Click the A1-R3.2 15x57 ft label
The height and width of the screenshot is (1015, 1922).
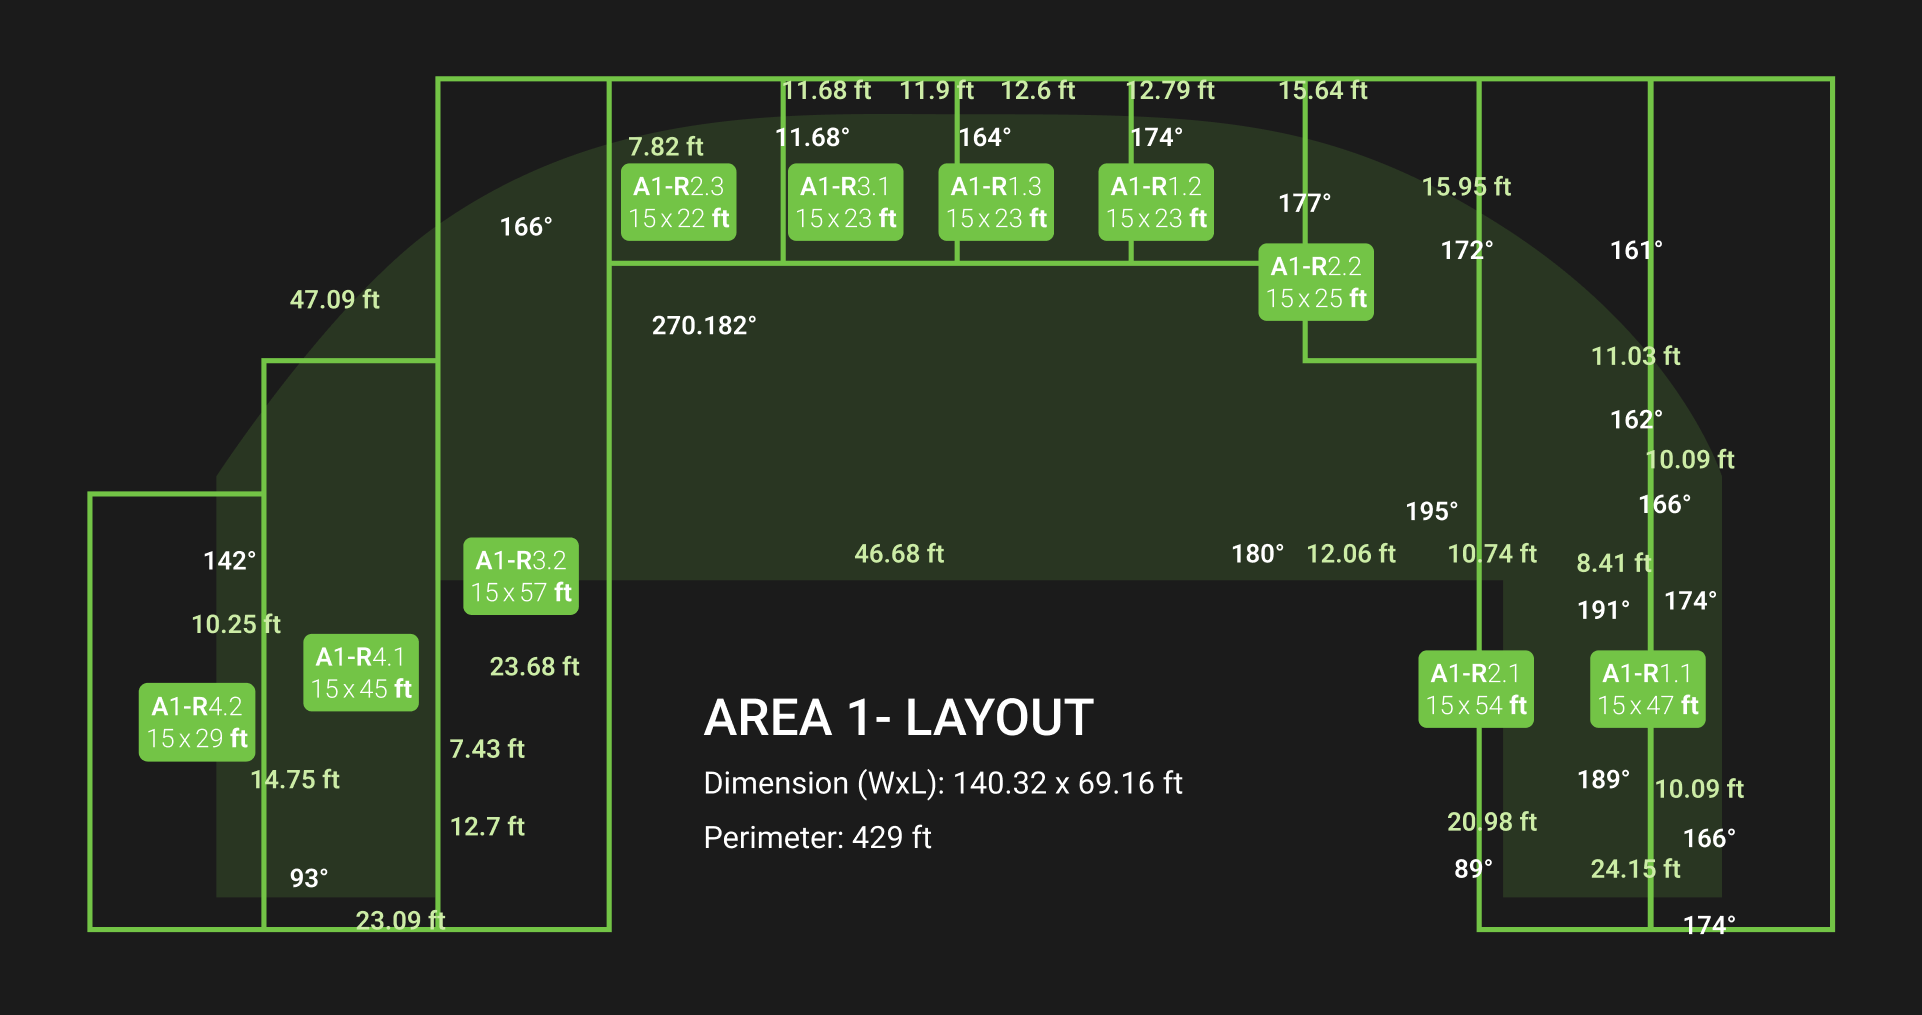pyautogui.click(x=520, y=576)
